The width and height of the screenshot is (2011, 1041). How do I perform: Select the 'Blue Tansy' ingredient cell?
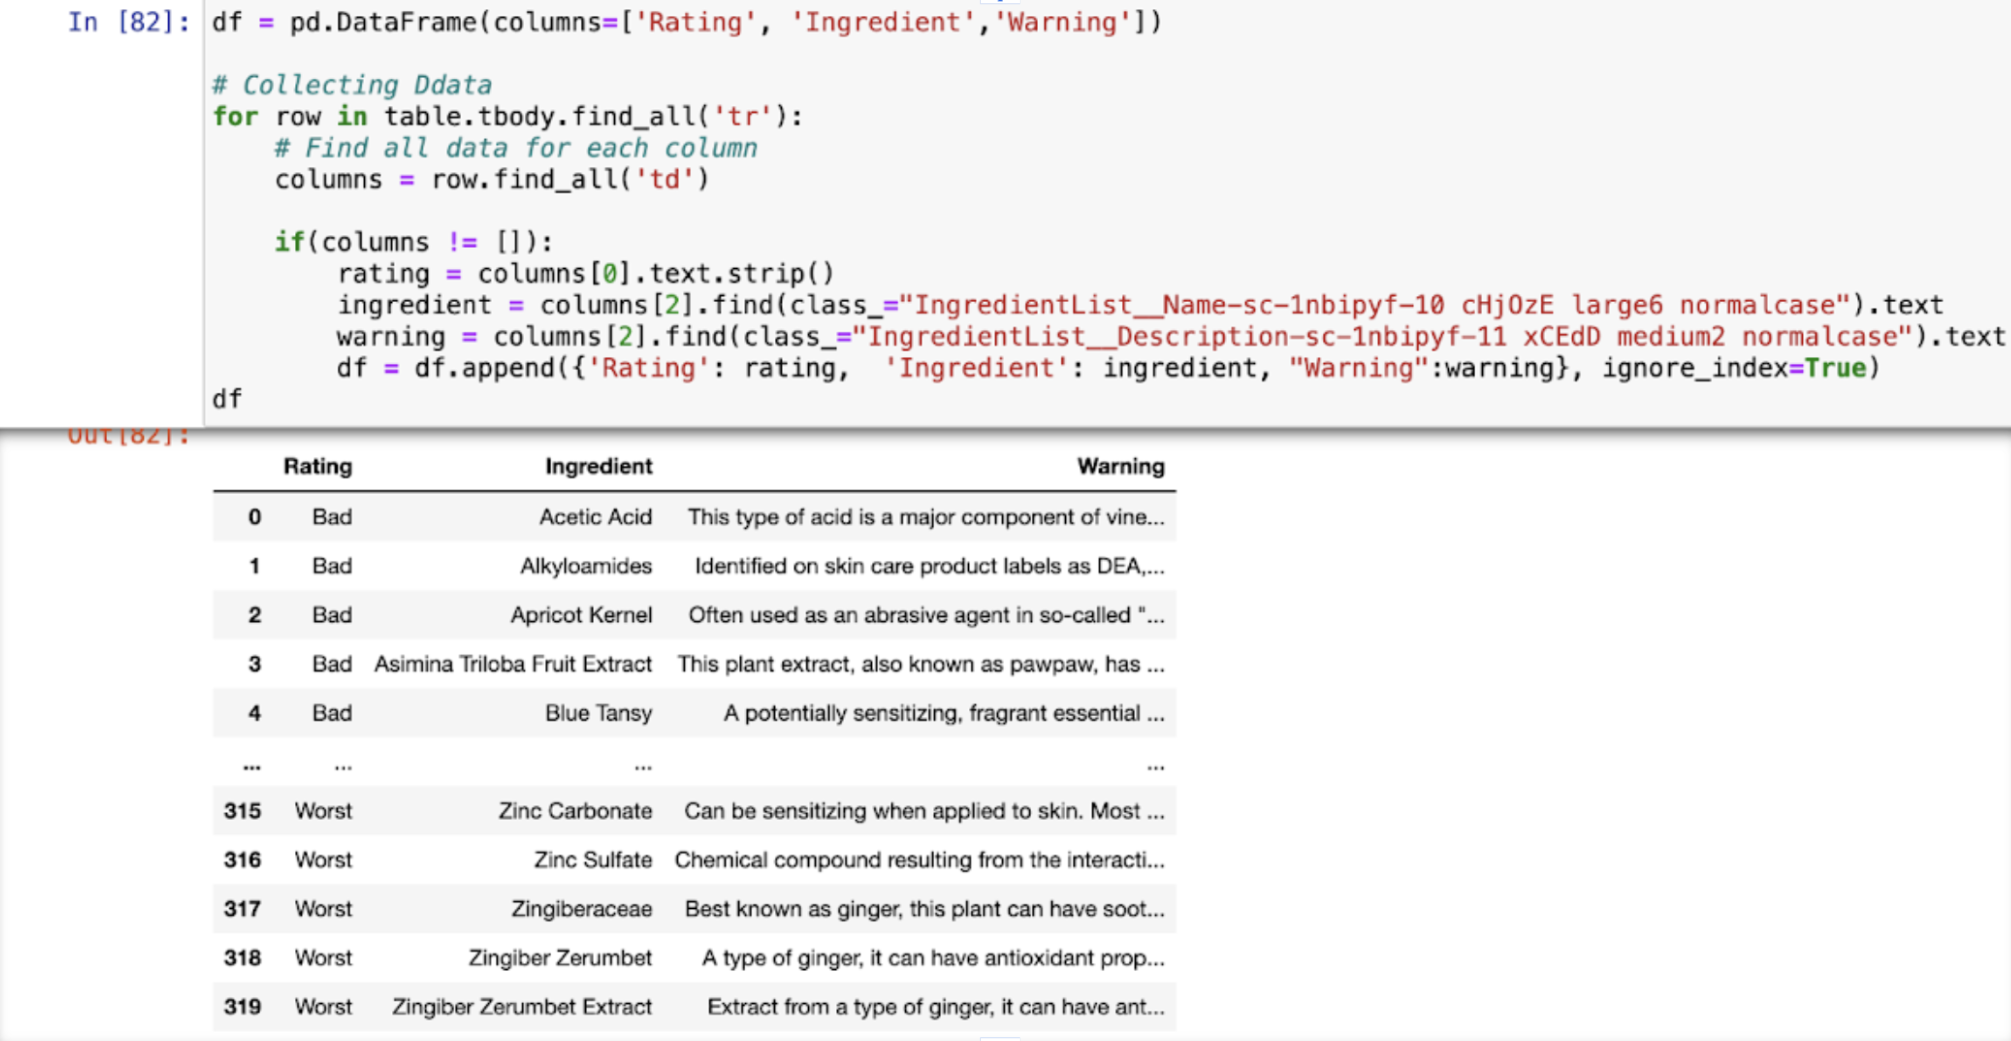(x=598, y=713)
